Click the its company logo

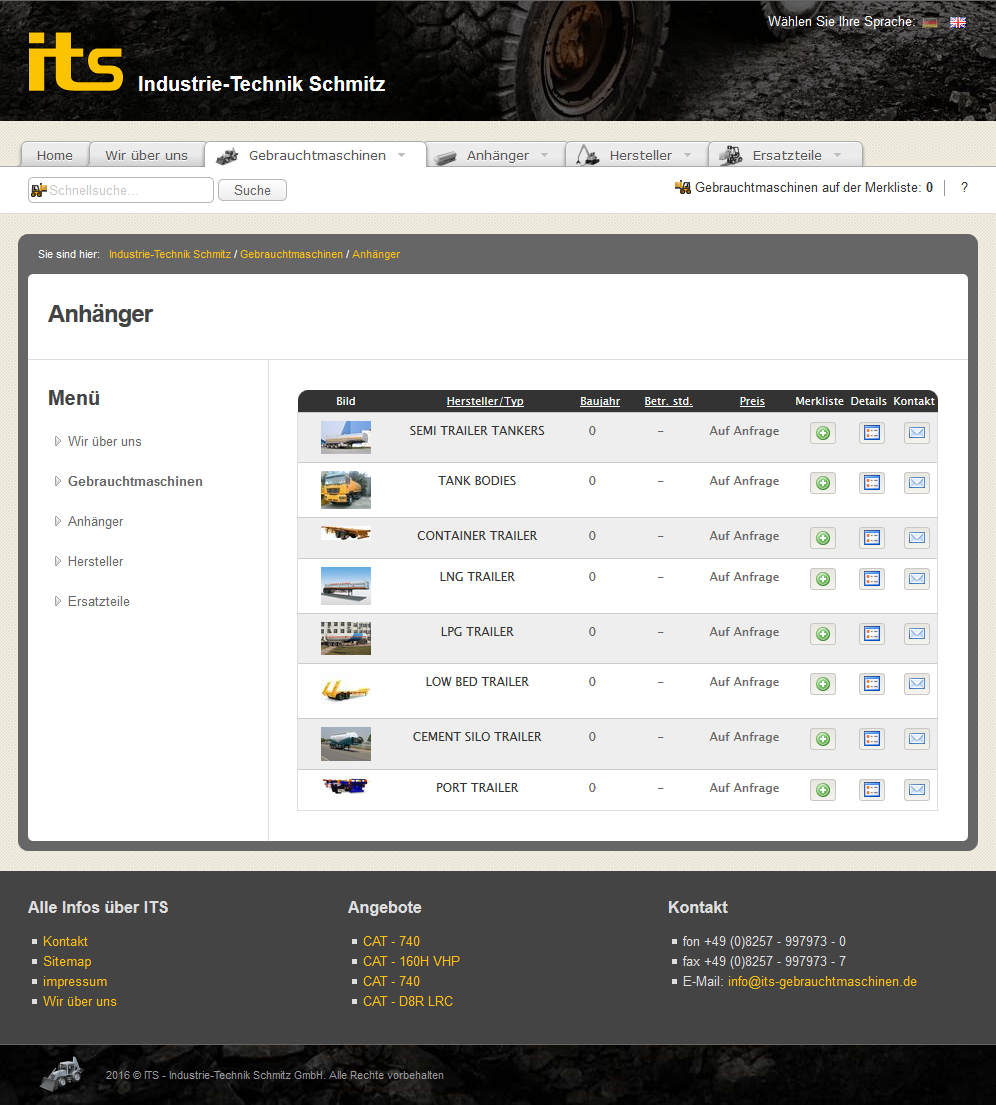(75, 62)
